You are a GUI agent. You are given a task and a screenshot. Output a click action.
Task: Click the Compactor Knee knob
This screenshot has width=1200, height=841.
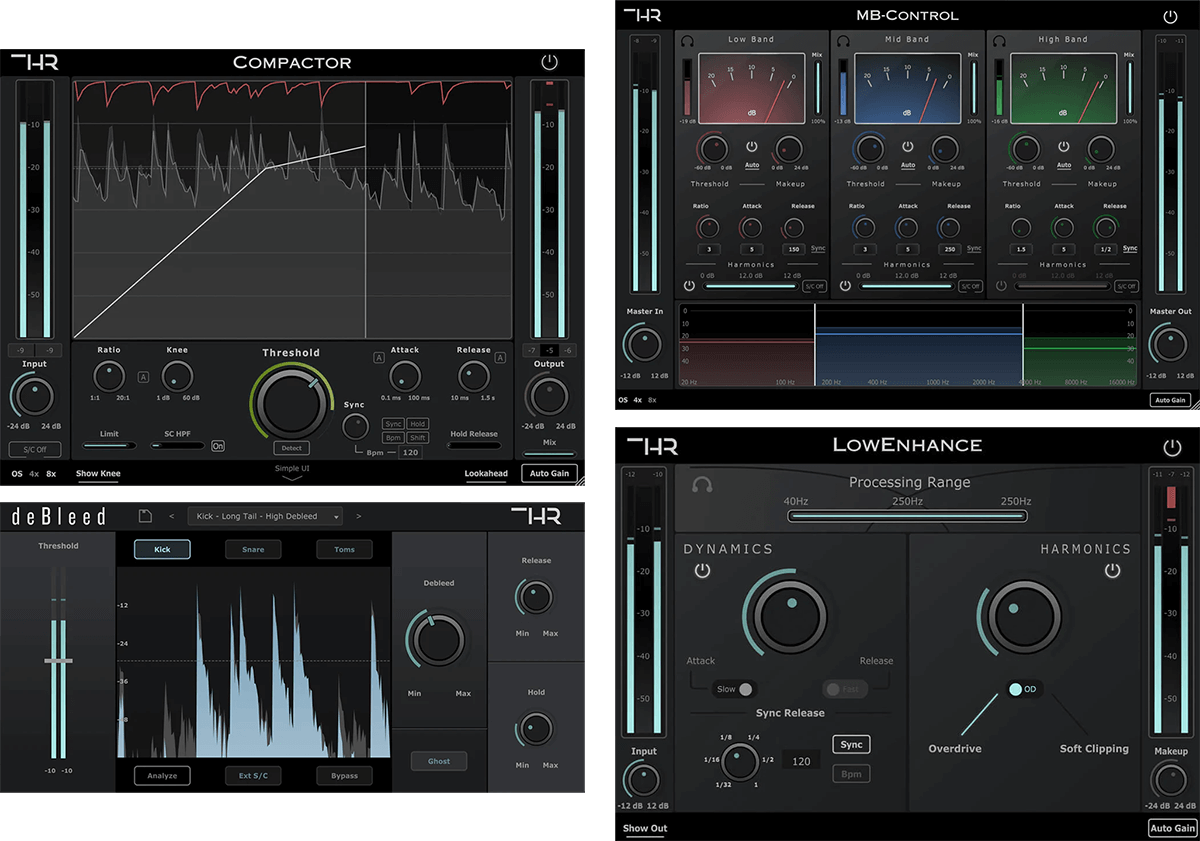[x=176, y=376]
